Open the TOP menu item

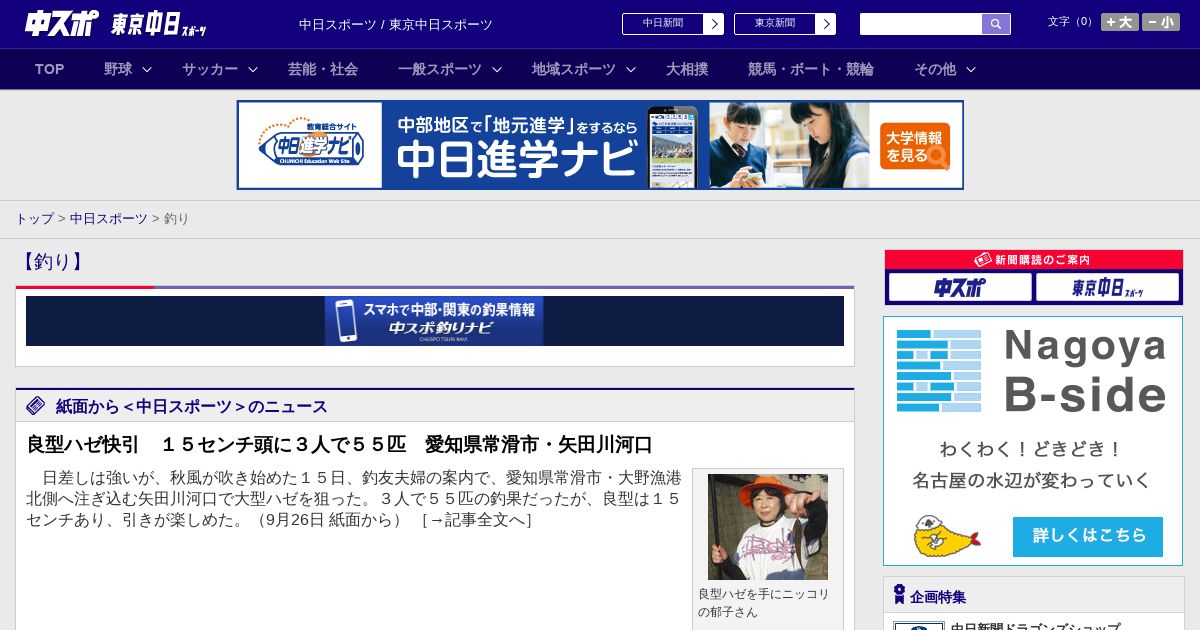[x=50, y=69]
